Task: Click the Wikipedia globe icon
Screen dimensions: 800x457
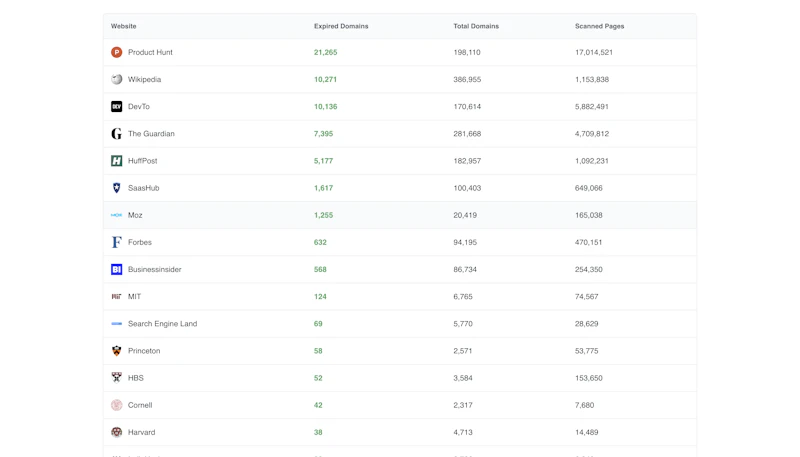Action: click(116, 79)
